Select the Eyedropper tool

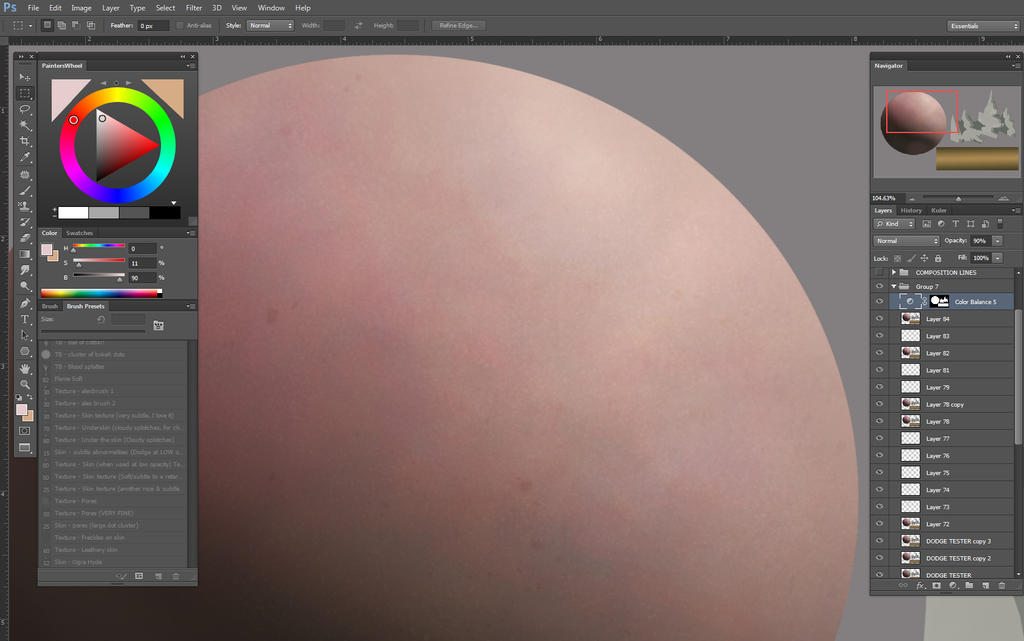click(25, 157)
